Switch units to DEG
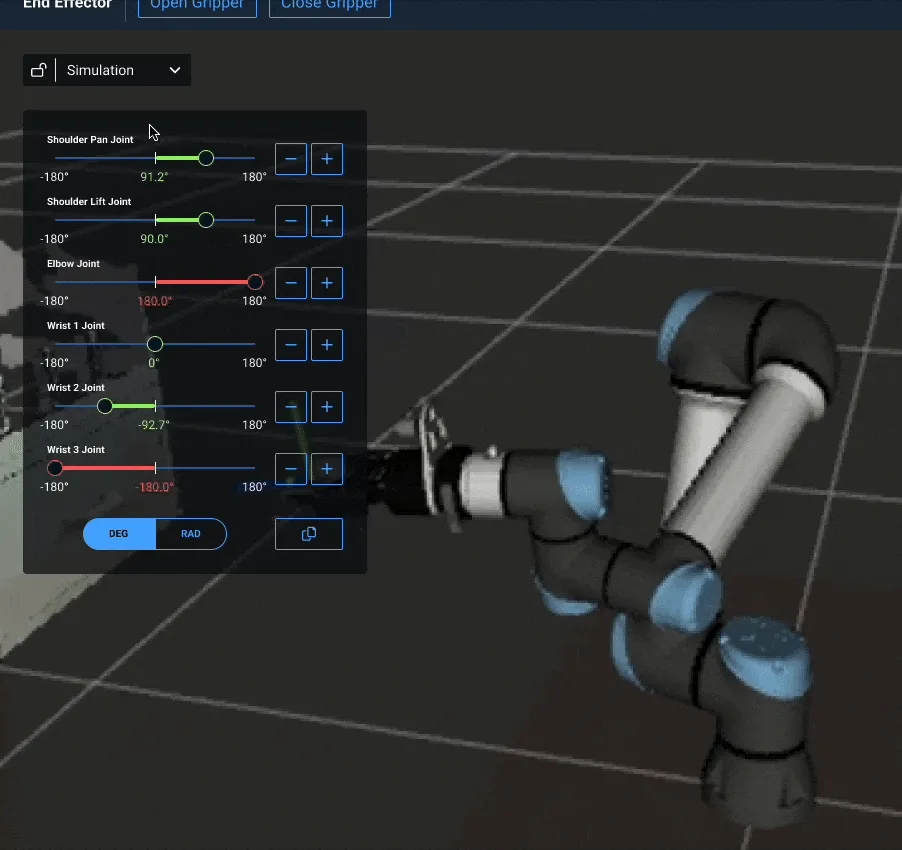902x850 pixels. pos(118,533)
